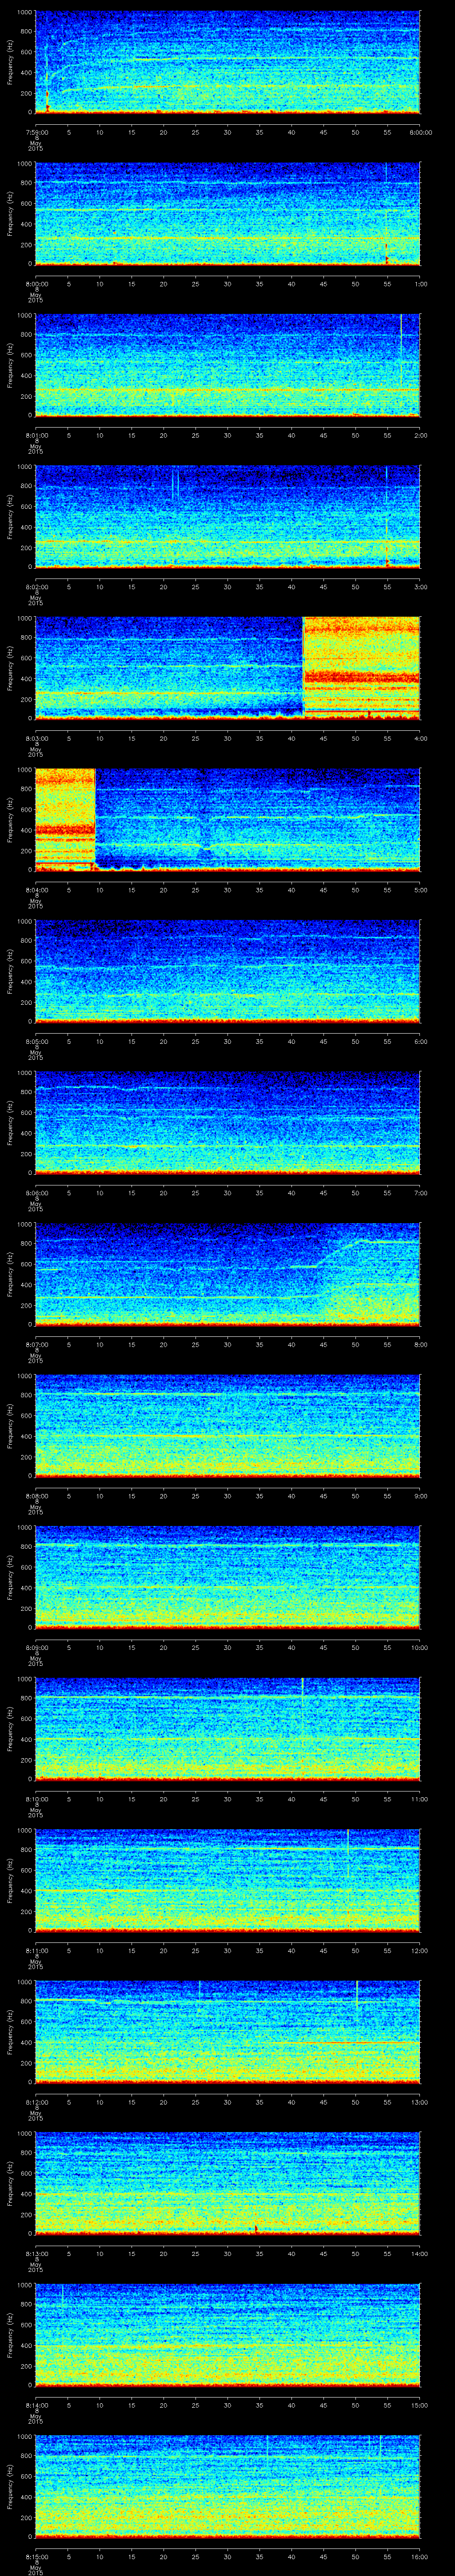
Task: Click the 9:00 end time label
Action: tap(420, 1496)
